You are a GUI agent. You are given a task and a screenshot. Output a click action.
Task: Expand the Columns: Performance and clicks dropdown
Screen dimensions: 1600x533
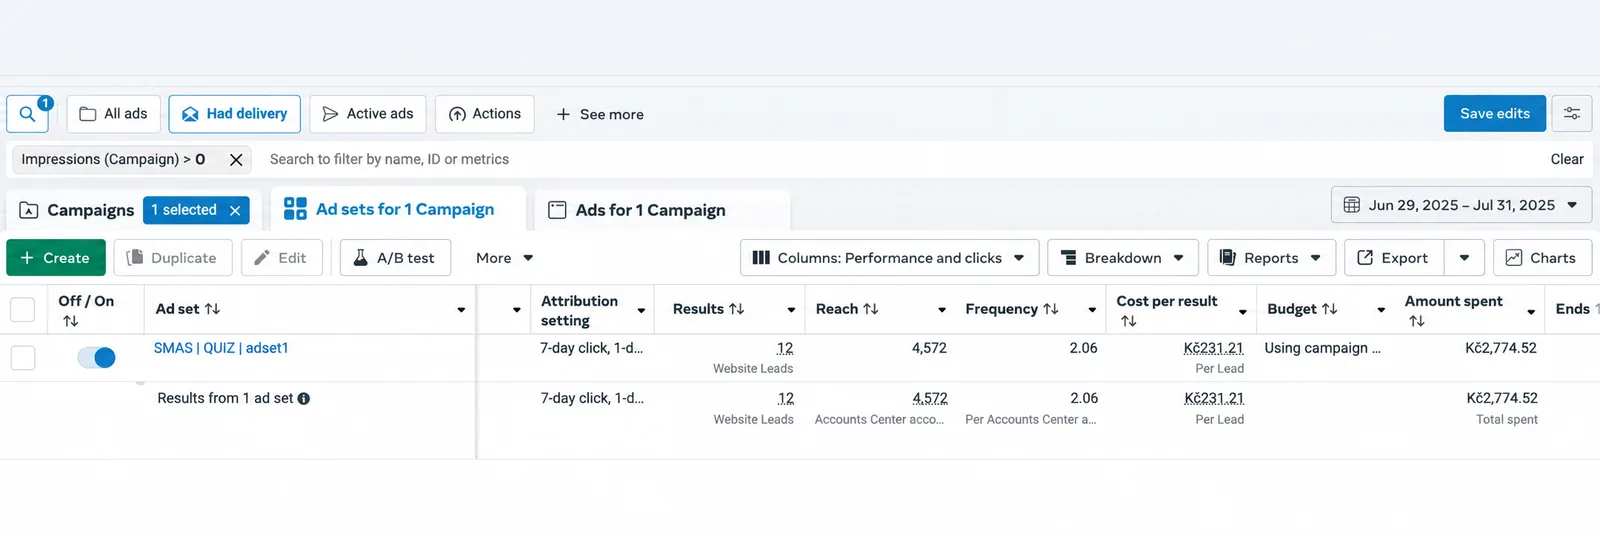[889, 258]
